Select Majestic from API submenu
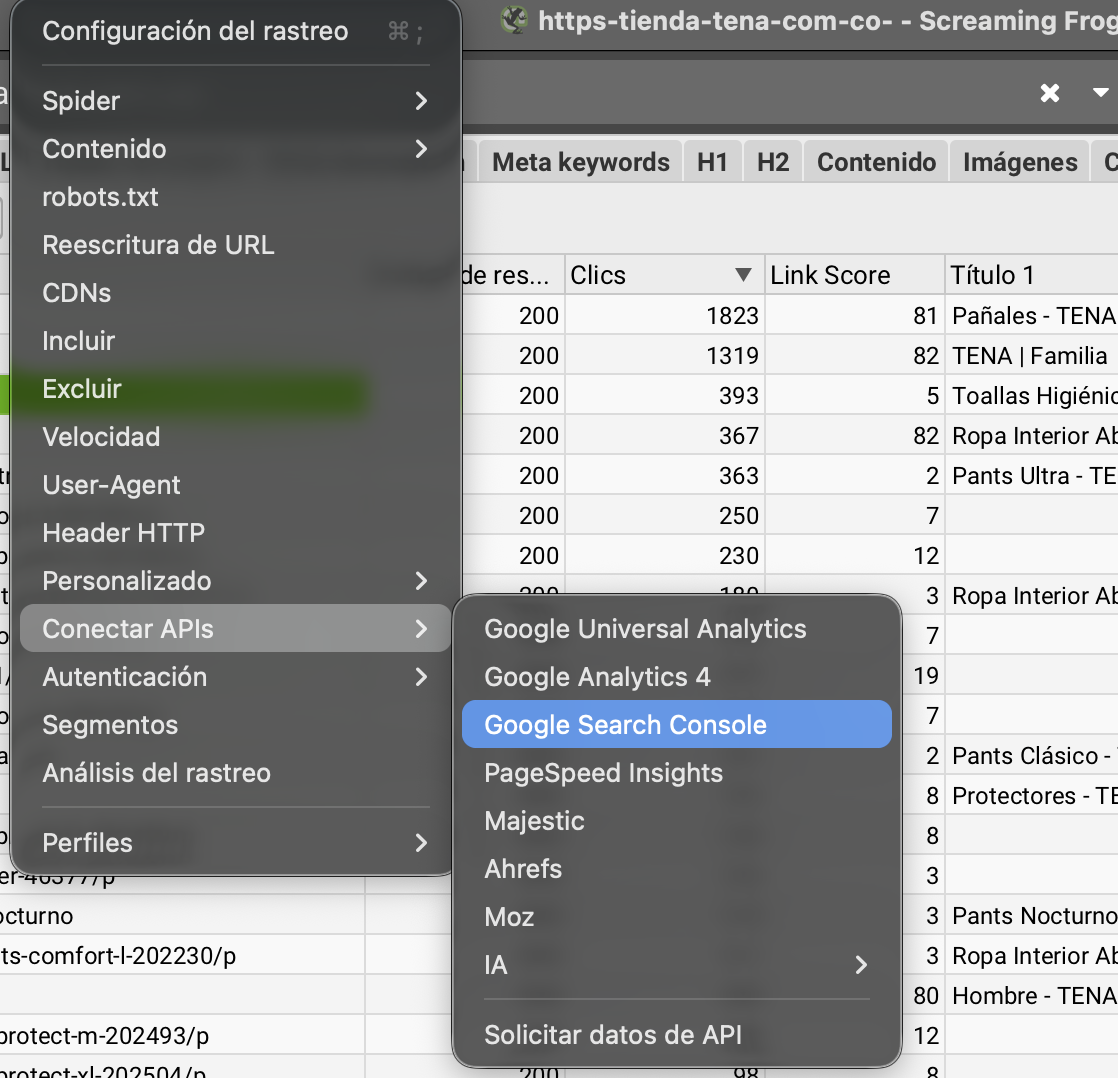This screenshot has width=1118, height=1078. 534,821
